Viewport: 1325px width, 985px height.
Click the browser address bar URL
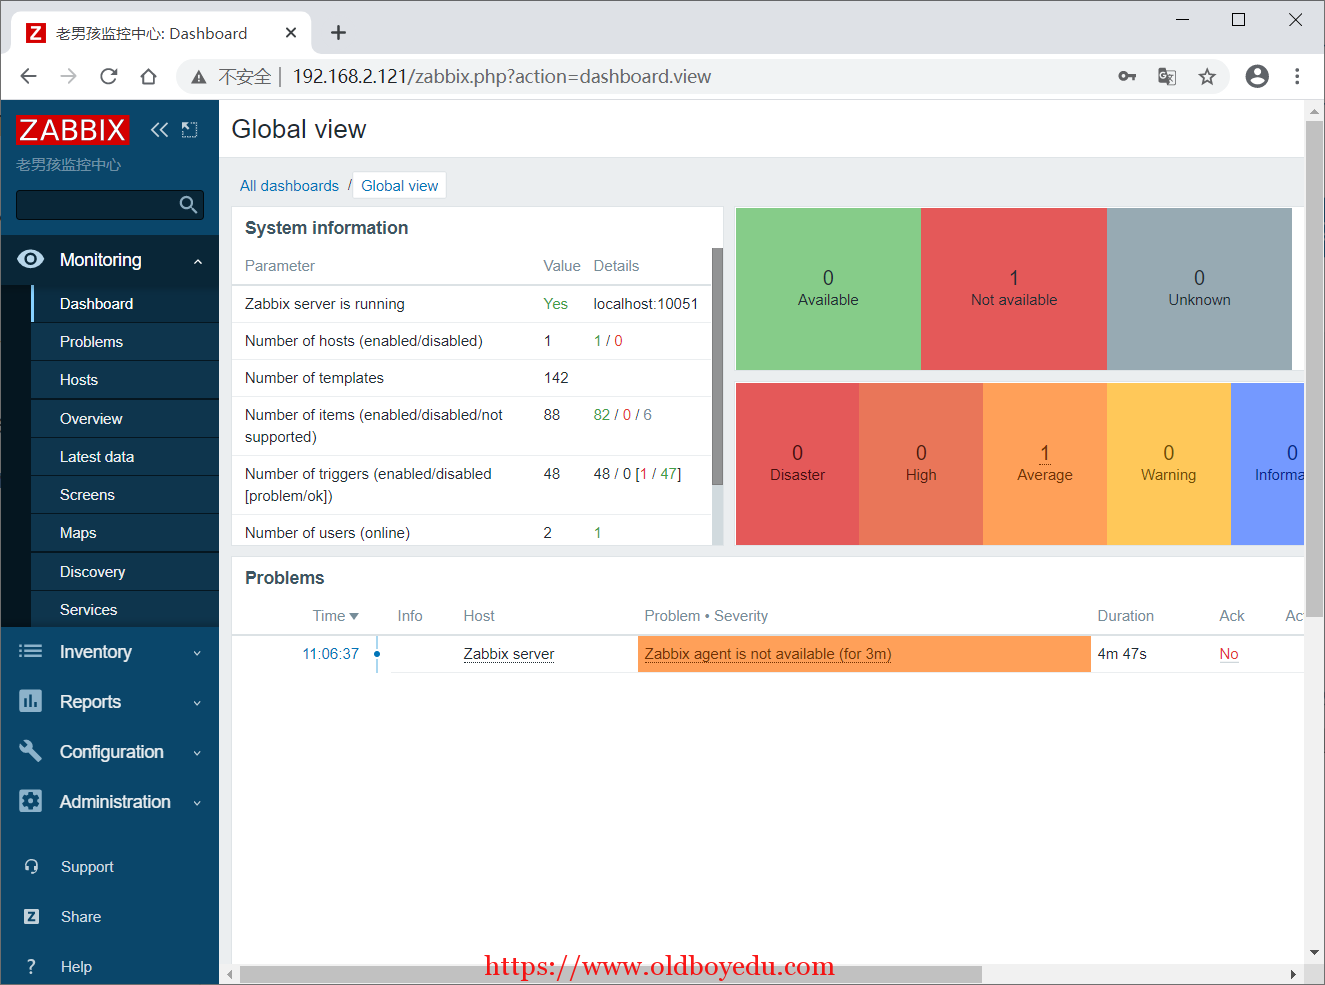pyautogui.click(x=501, y=77)
